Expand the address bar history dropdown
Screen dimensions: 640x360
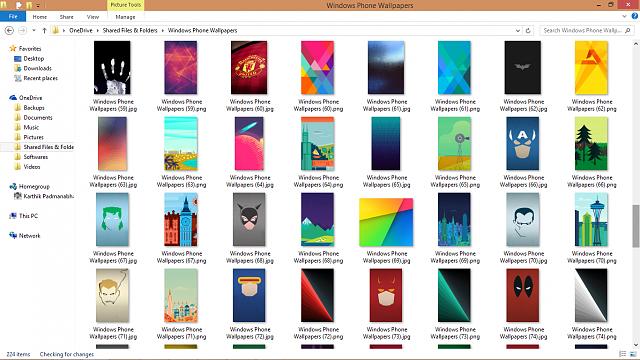pos(518,31)
